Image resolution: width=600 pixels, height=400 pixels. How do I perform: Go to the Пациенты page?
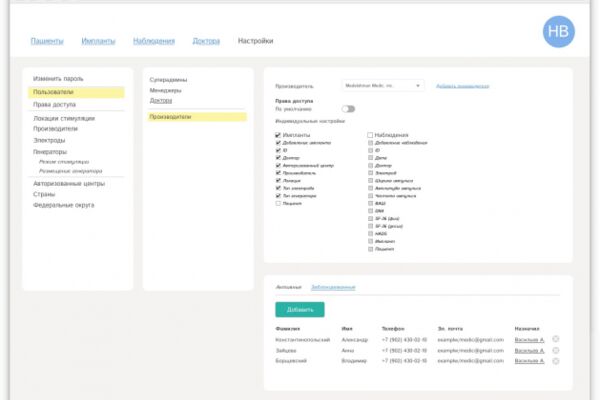click(47, 41)
